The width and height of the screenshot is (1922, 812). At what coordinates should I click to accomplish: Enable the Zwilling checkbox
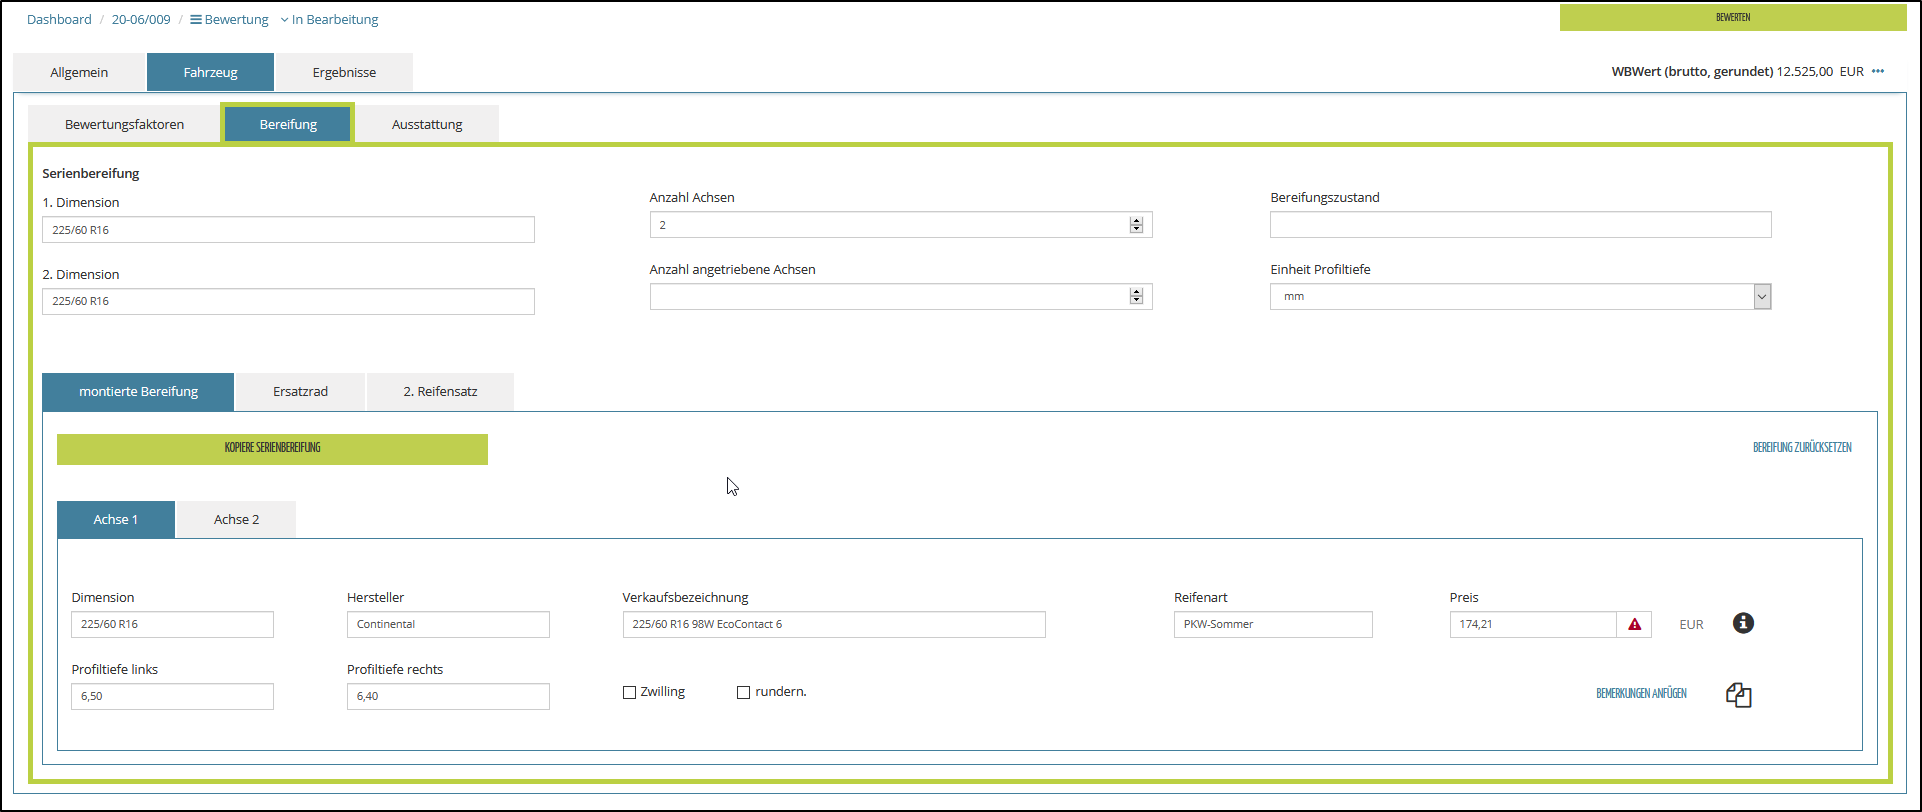[630, 692]
